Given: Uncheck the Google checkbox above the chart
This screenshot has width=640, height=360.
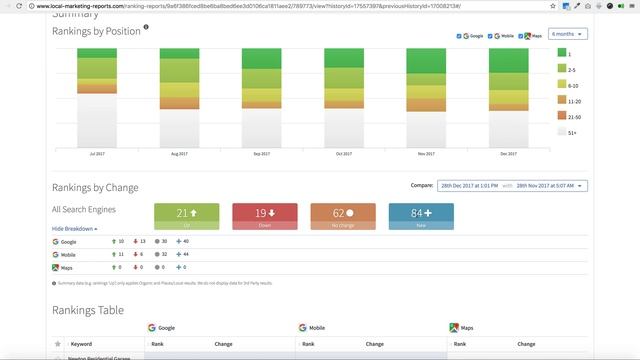Looking at the screenshot, I should [x=459, y=36].
